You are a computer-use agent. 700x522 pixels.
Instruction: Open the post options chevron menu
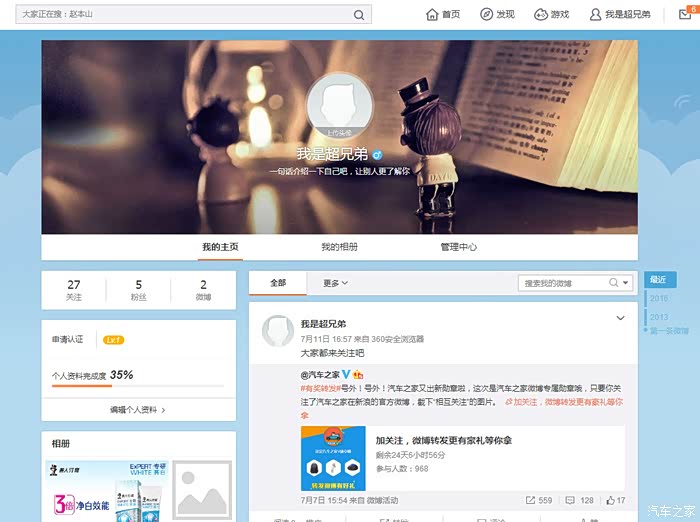pos(620,319)
